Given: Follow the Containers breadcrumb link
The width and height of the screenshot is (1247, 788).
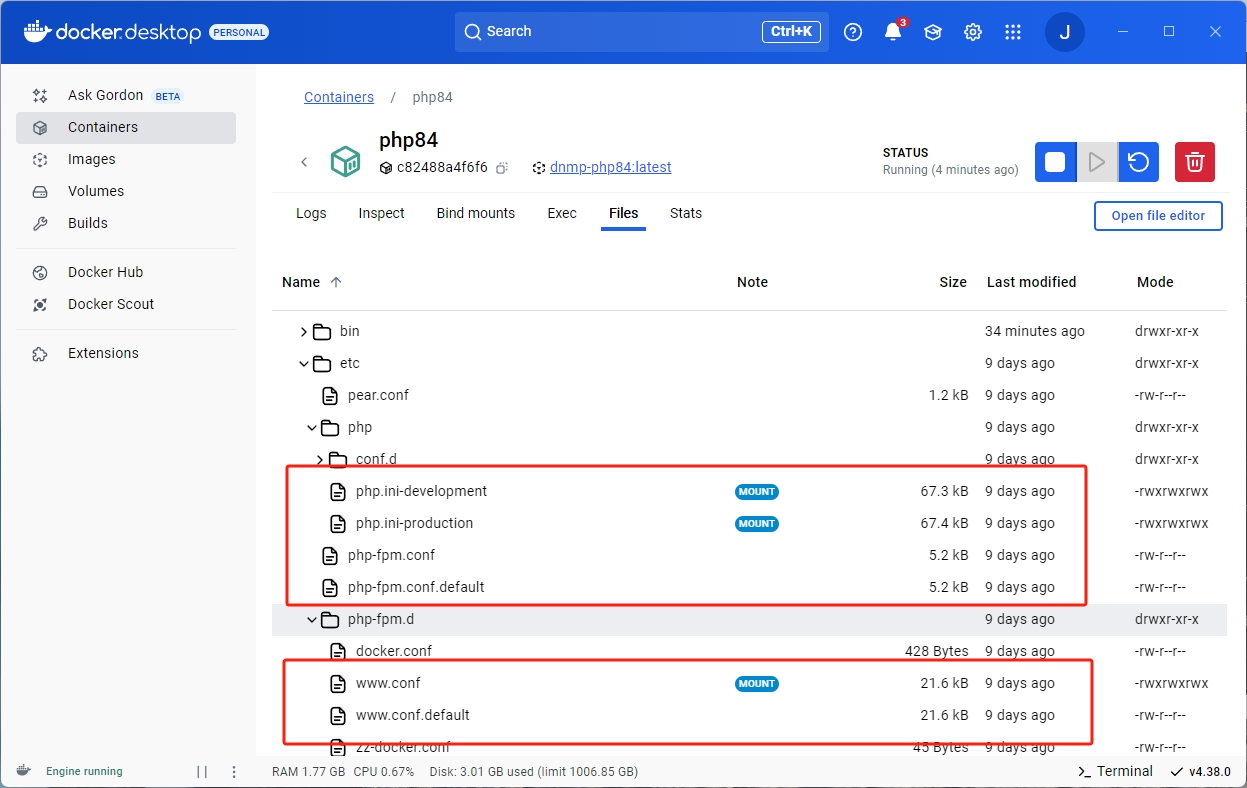Looking at the screenshot, I should [339, 97].
